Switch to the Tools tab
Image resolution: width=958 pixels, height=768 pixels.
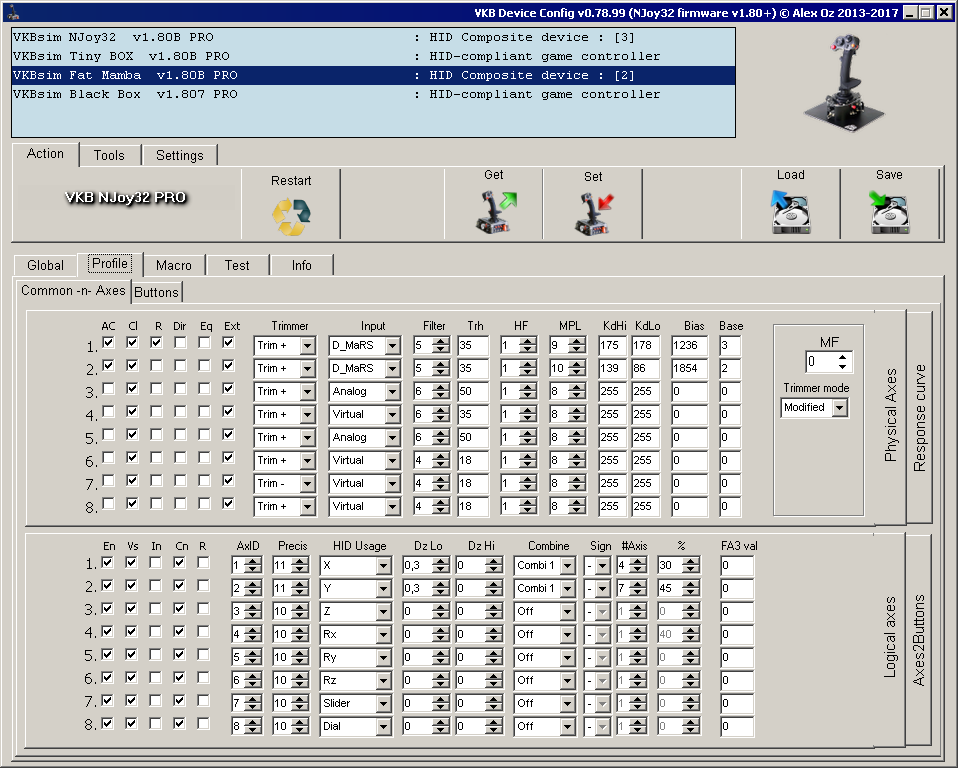click(x=109, y=155)
